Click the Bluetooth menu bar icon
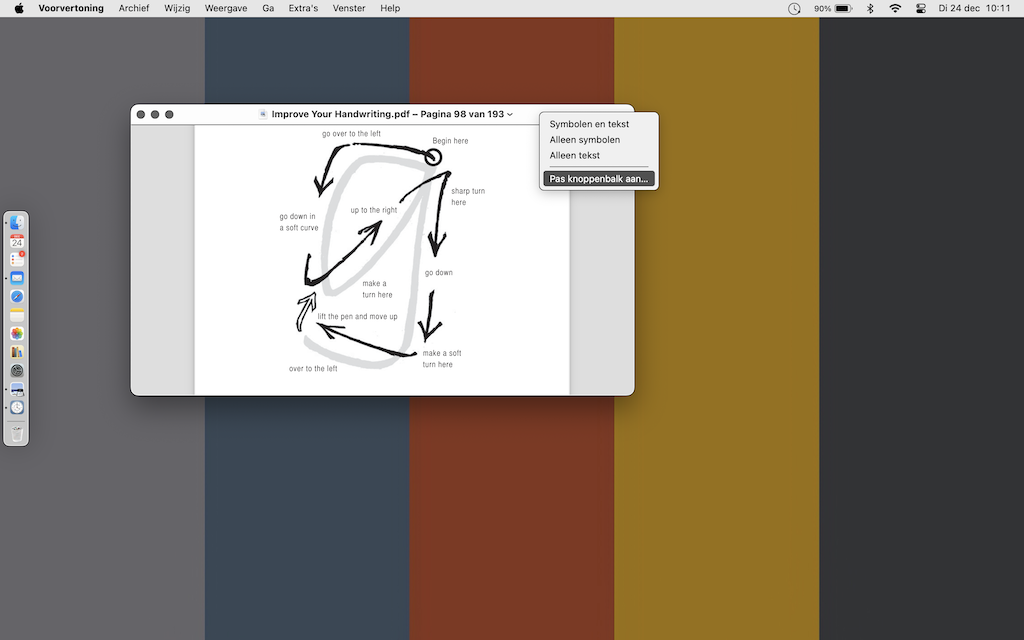 click(870, 8)
